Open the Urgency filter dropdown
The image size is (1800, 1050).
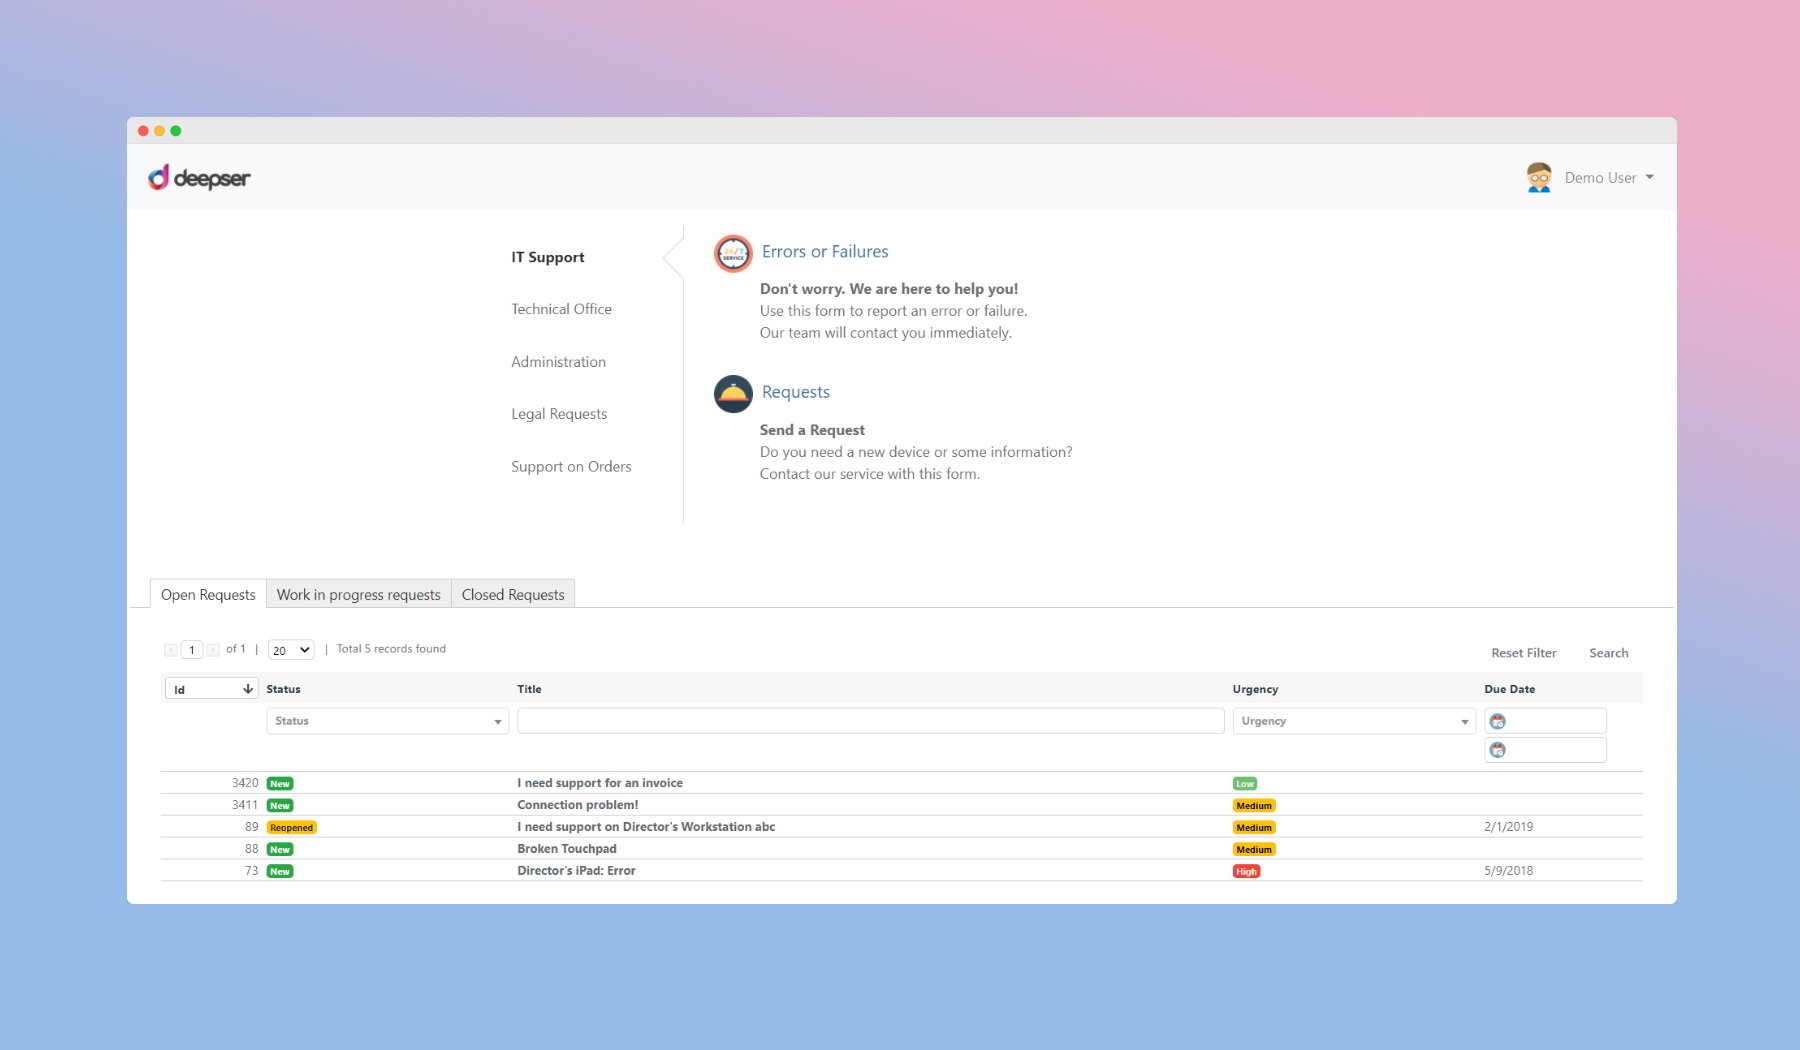[1354, 721]
